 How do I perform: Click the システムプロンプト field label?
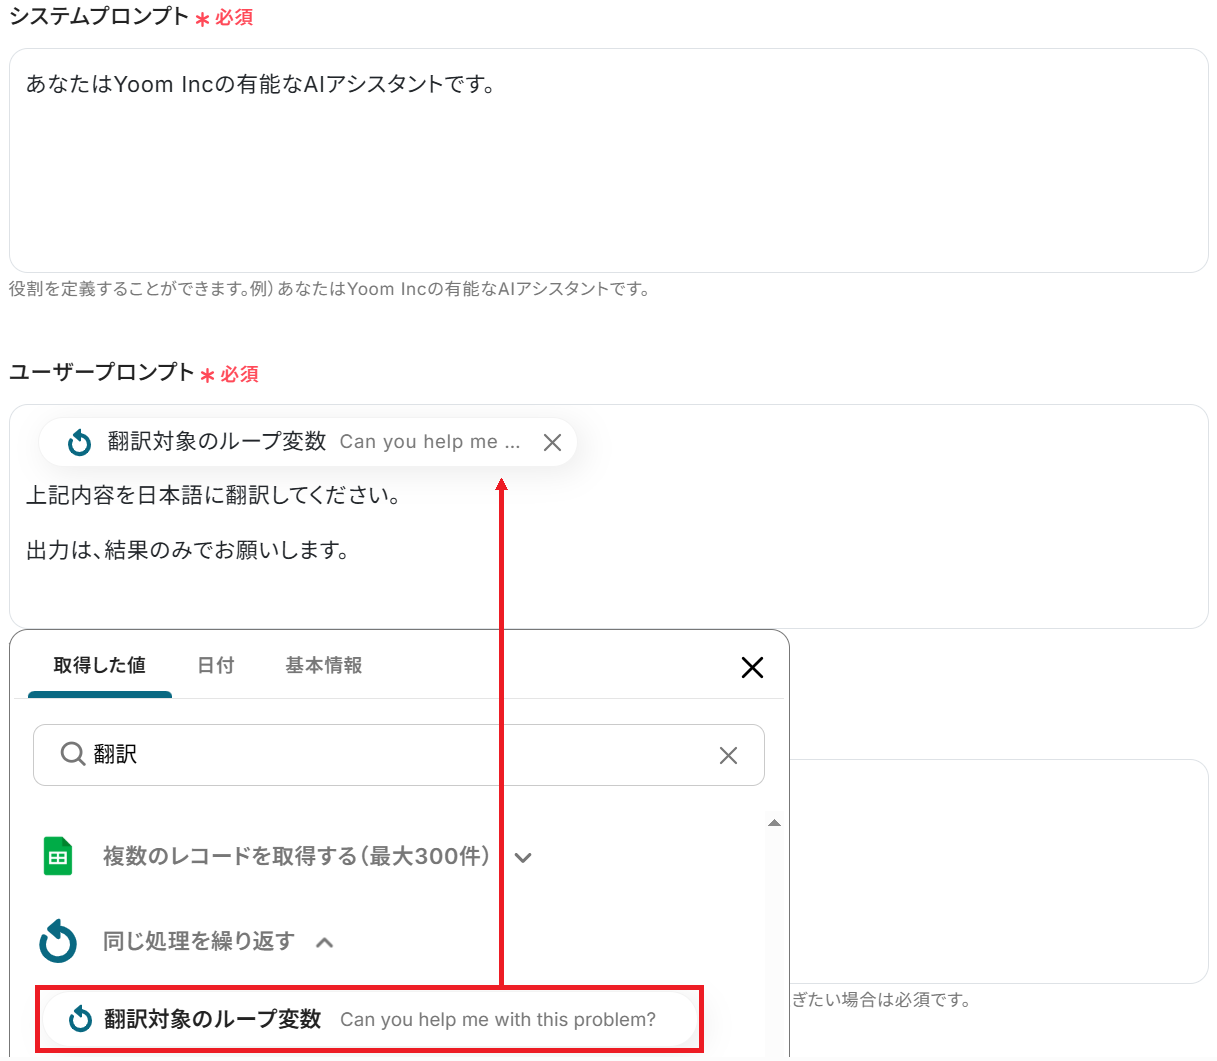pyautogui.click(x=99, y=17)
